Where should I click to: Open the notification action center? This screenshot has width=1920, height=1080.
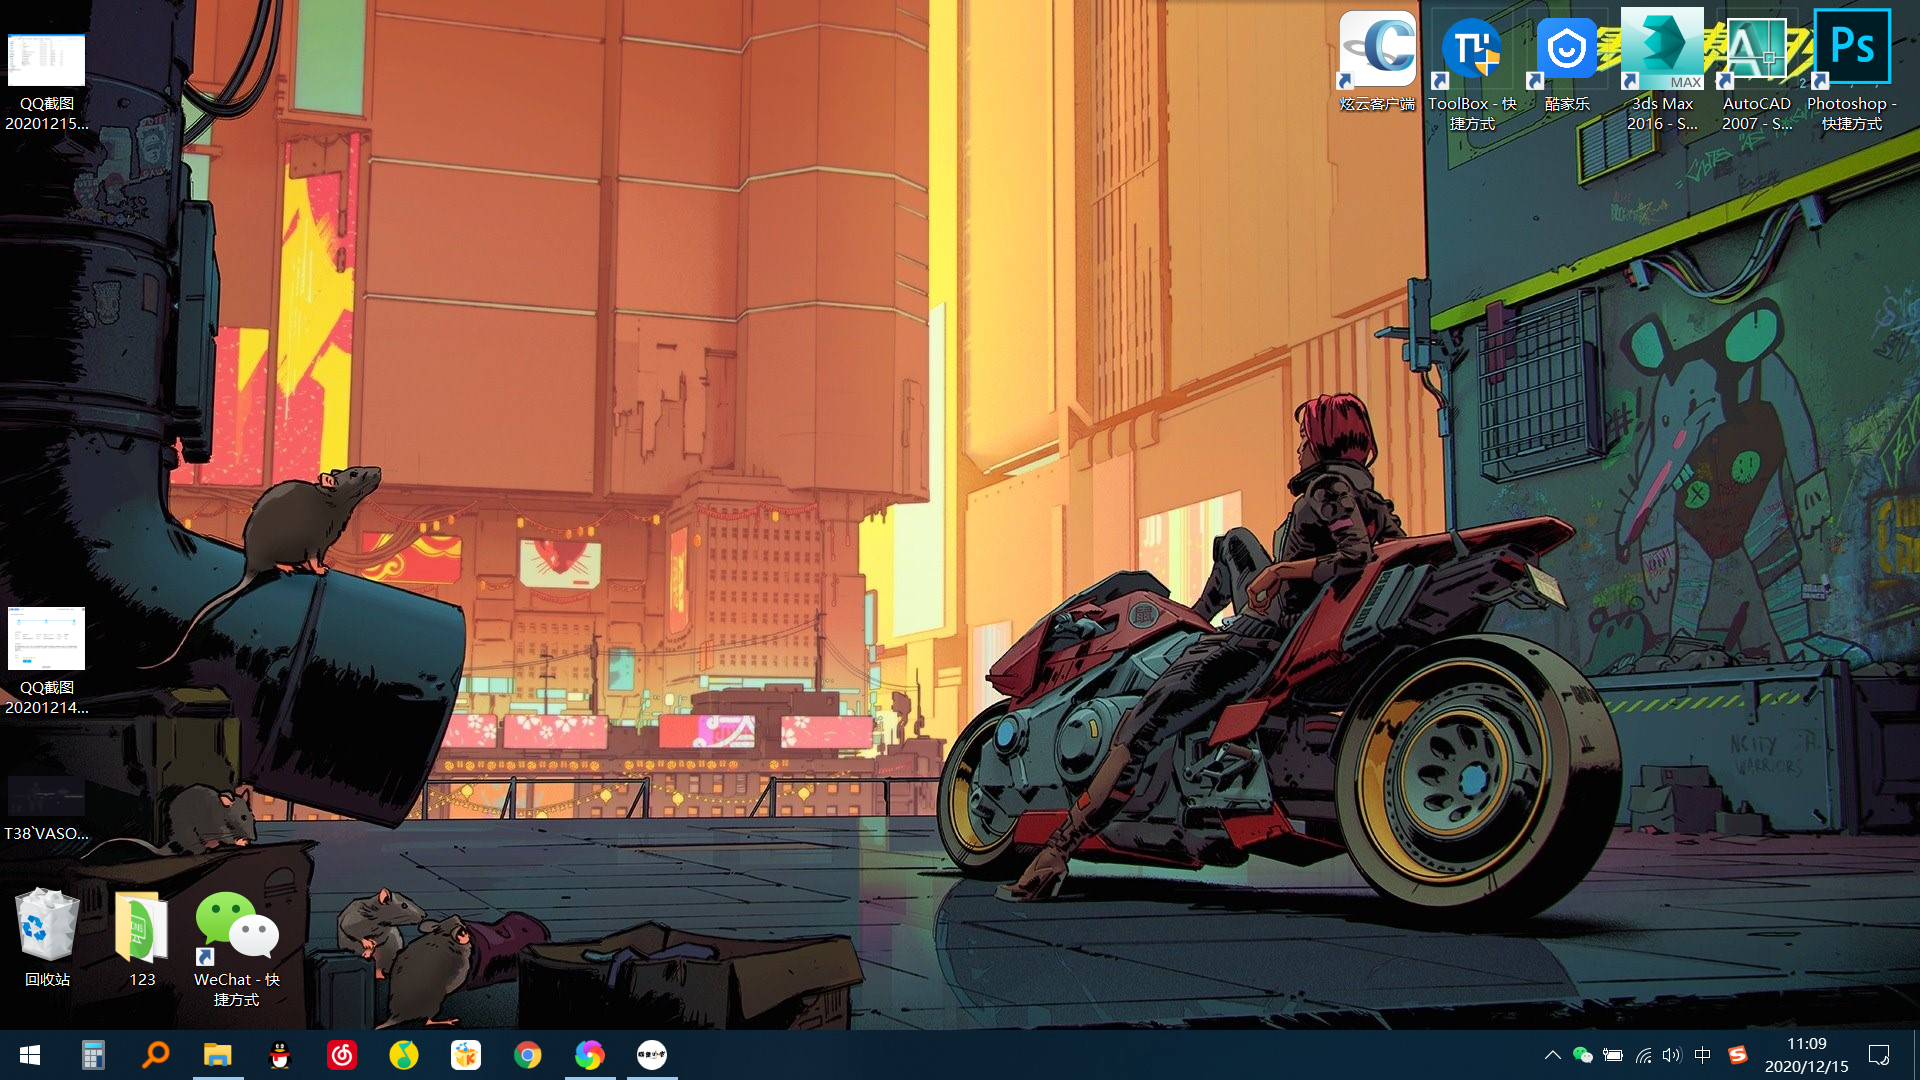point(1879,1055)
